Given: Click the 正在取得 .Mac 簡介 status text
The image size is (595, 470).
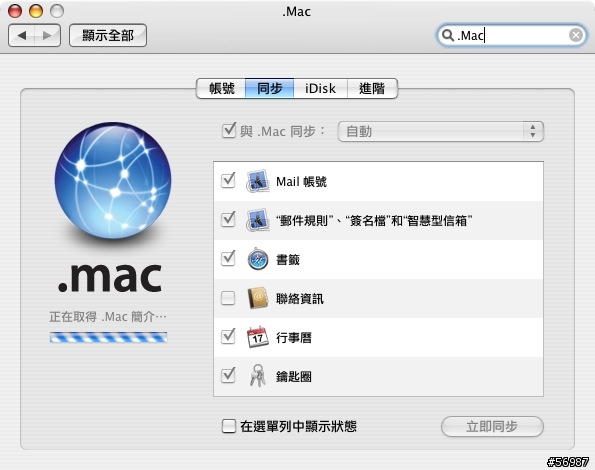Looking at the screenshot, I should tap(108, 316).
